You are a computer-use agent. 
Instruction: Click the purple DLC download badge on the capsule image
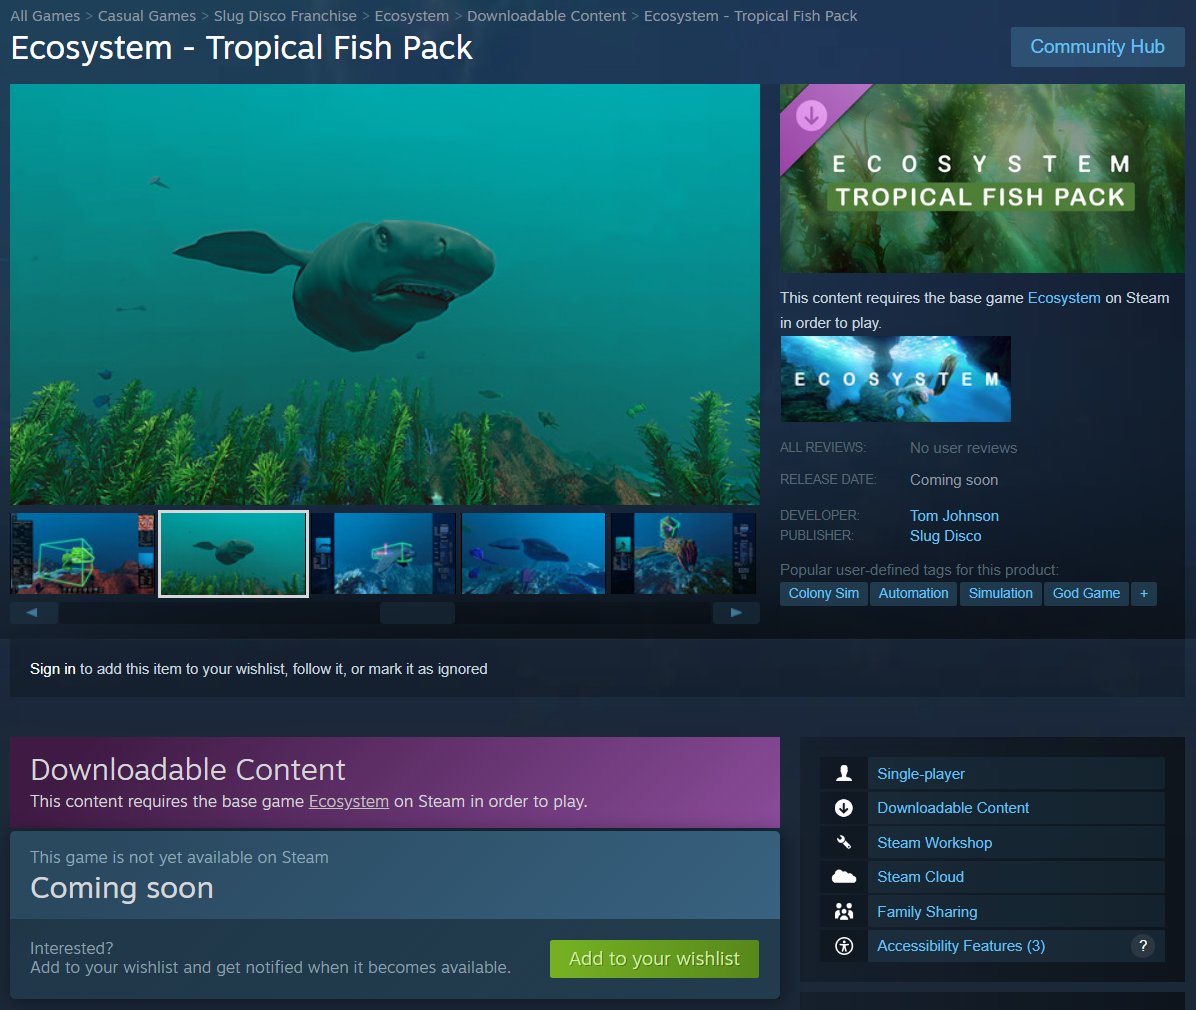(812, 116)
